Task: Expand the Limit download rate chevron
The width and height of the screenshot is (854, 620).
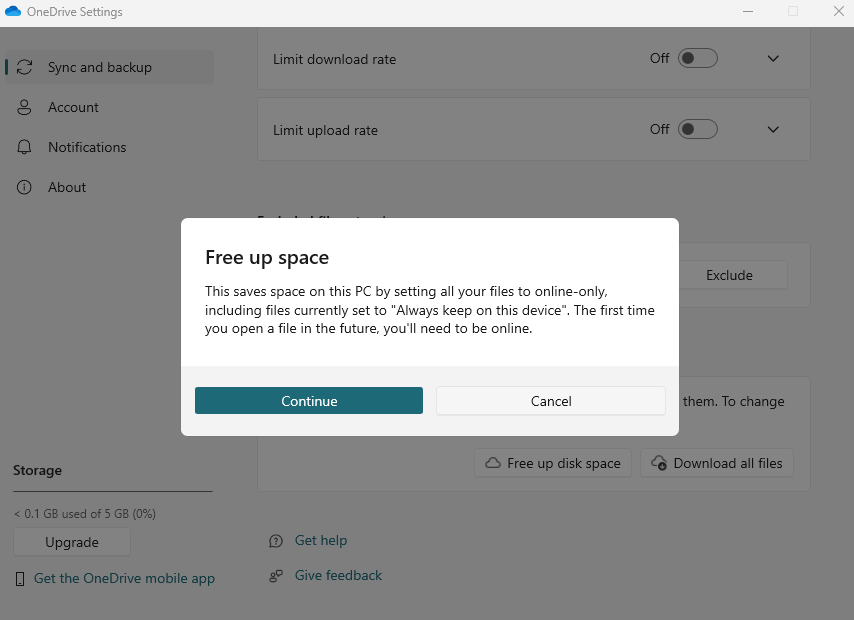Action: 772,58
